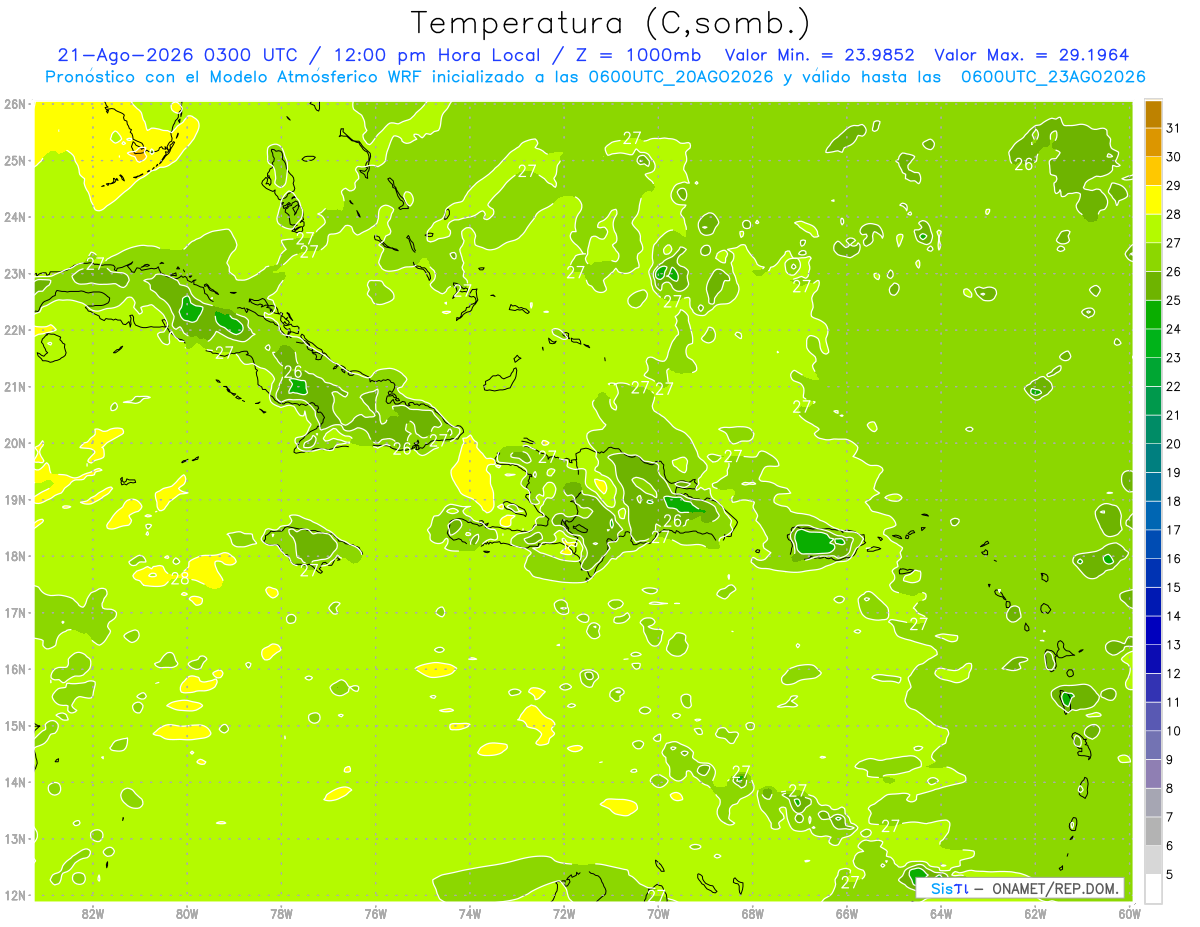Click the 12N latitude label
This screenshot has width=1200, height=927.
click(14, 895)
